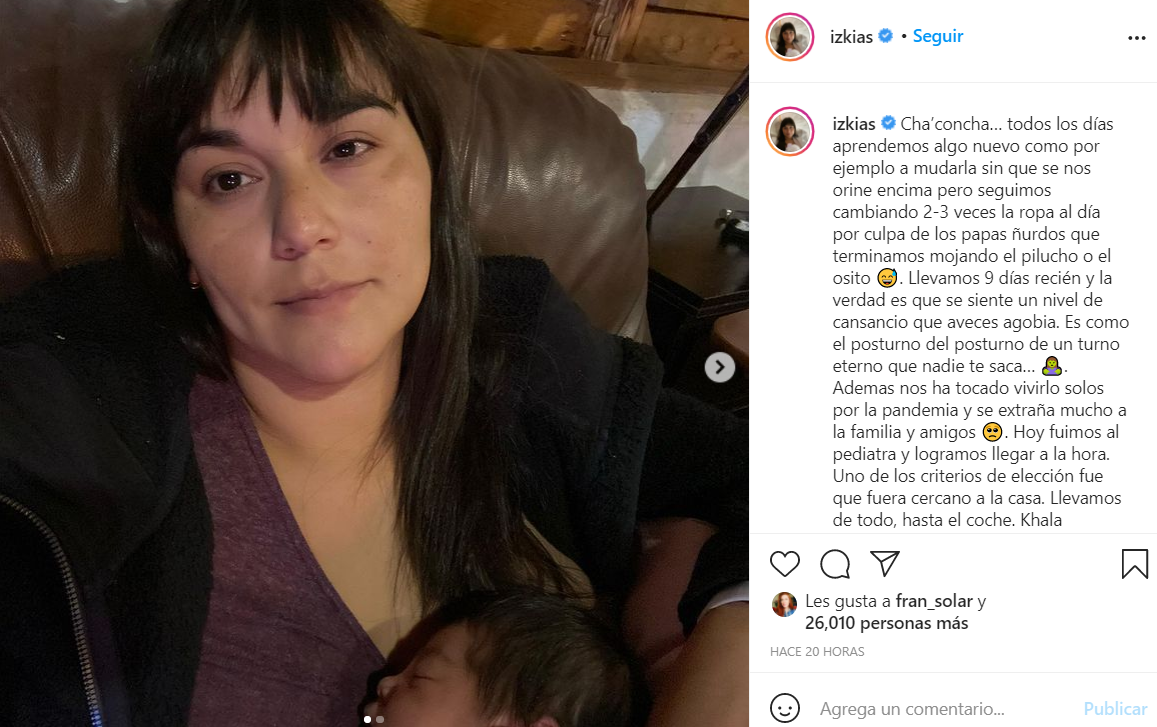Open comments with the speech bubble icon
1157x727 pixels.
(x=835, y=564)
